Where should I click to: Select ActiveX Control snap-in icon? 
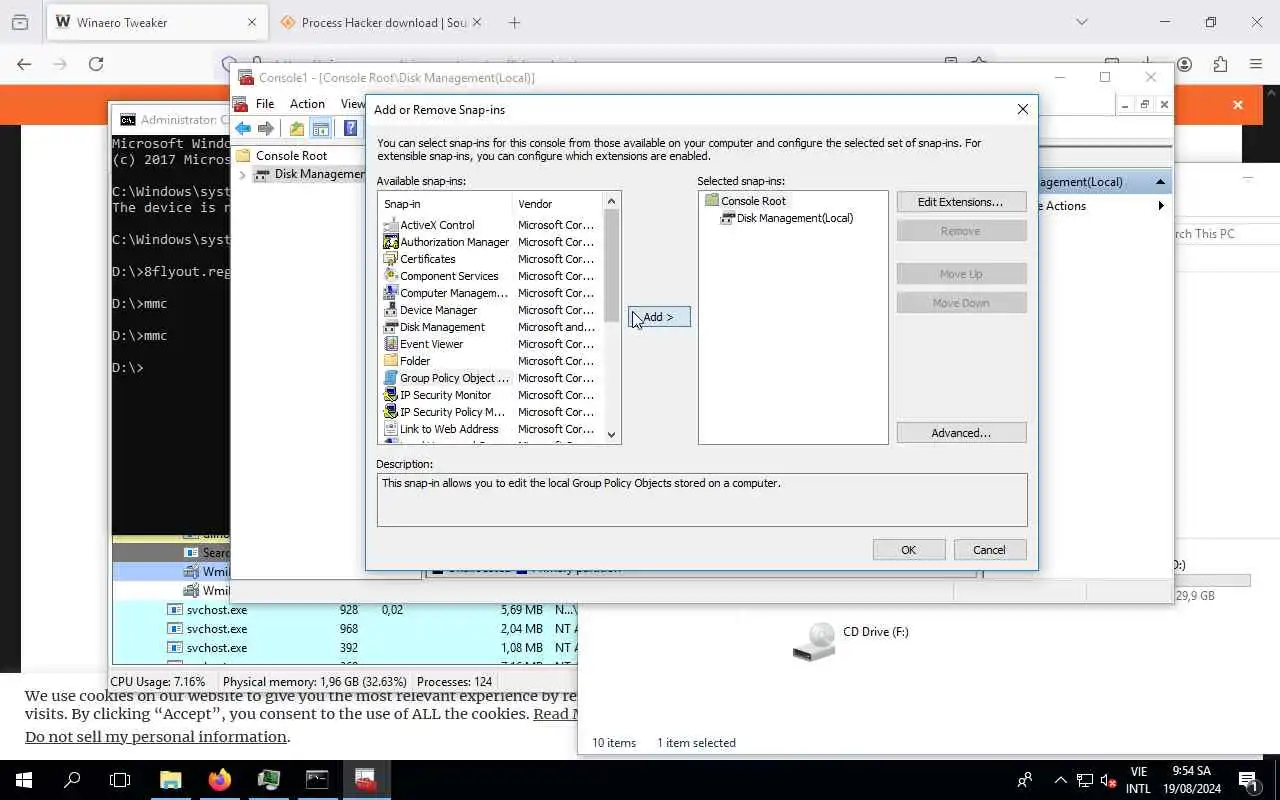(x=391, y=225)
